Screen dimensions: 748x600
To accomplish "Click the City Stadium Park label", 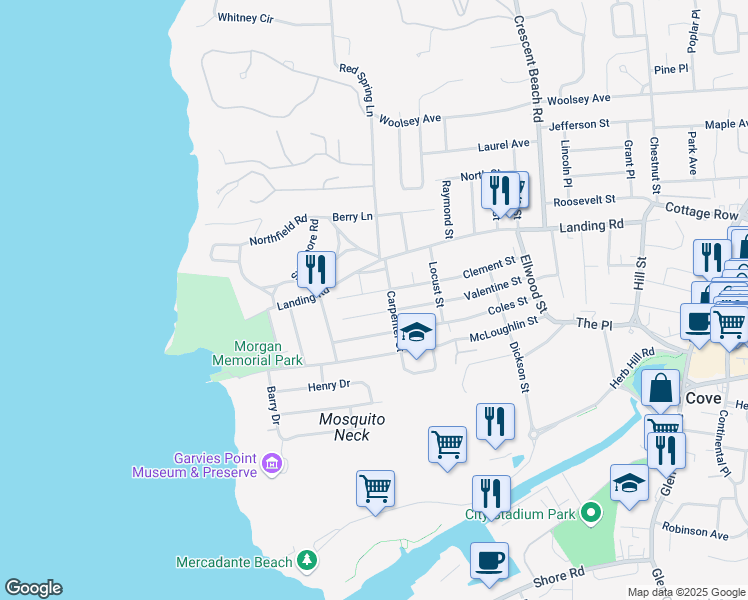I will pos(521,514).
